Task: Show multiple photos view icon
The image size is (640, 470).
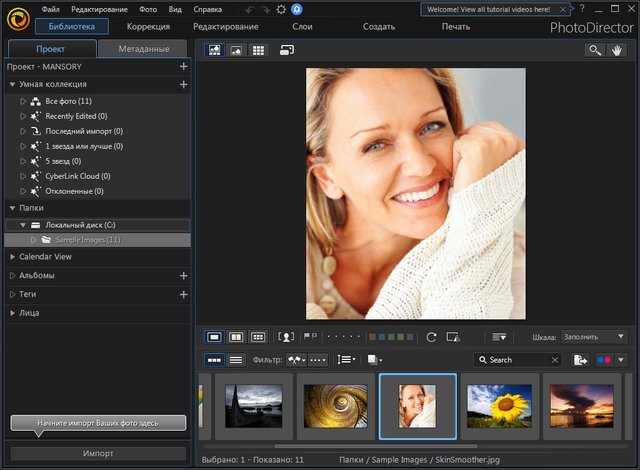Action: coord(258,337)
